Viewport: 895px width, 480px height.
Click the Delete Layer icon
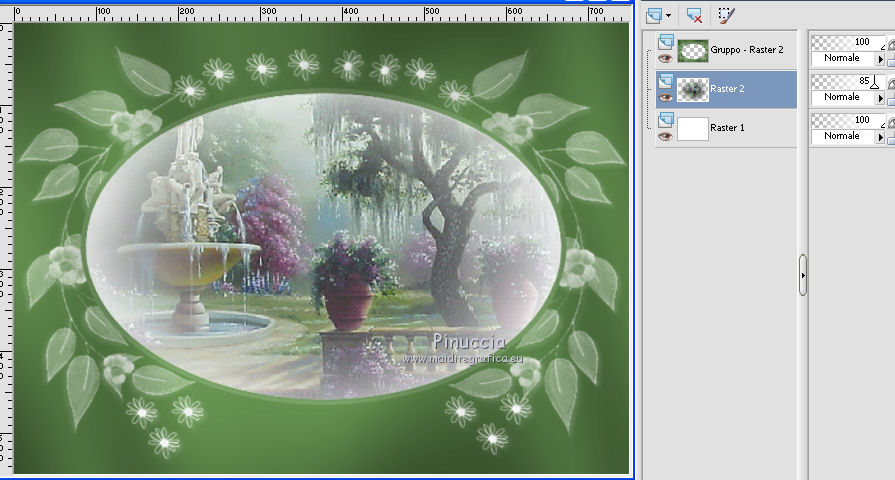[x=694, y=15]
